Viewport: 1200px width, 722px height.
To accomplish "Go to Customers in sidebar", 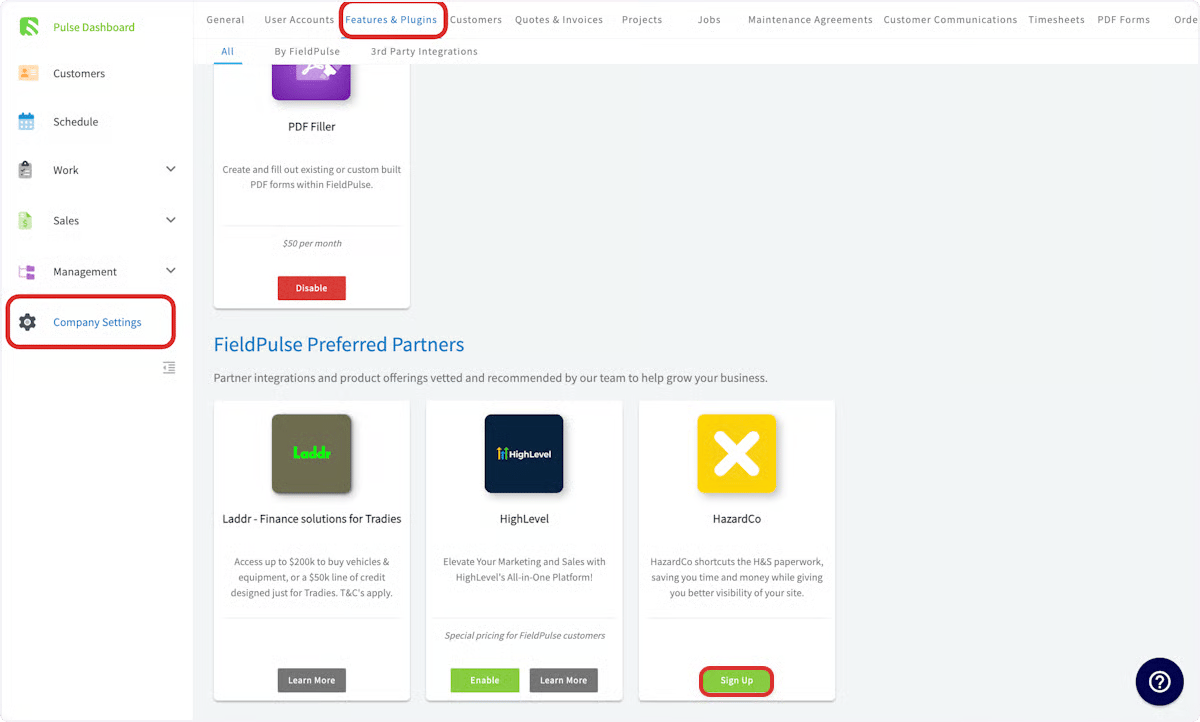I will [79, 73].
